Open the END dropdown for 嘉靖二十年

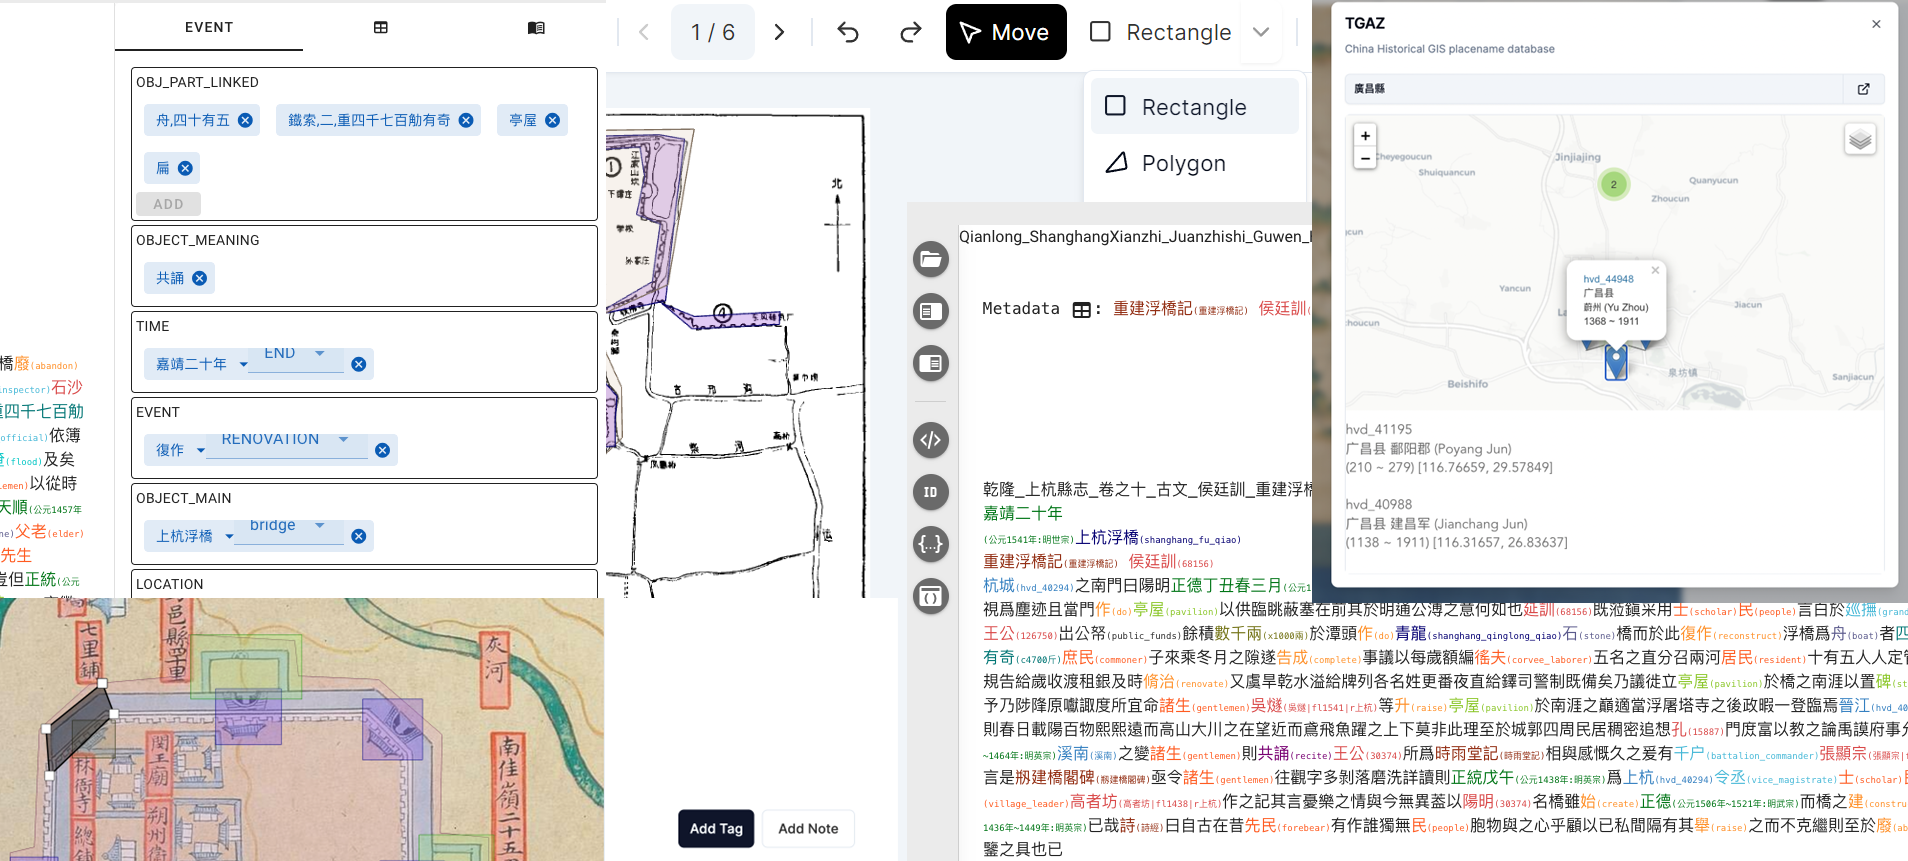[295, 354]
